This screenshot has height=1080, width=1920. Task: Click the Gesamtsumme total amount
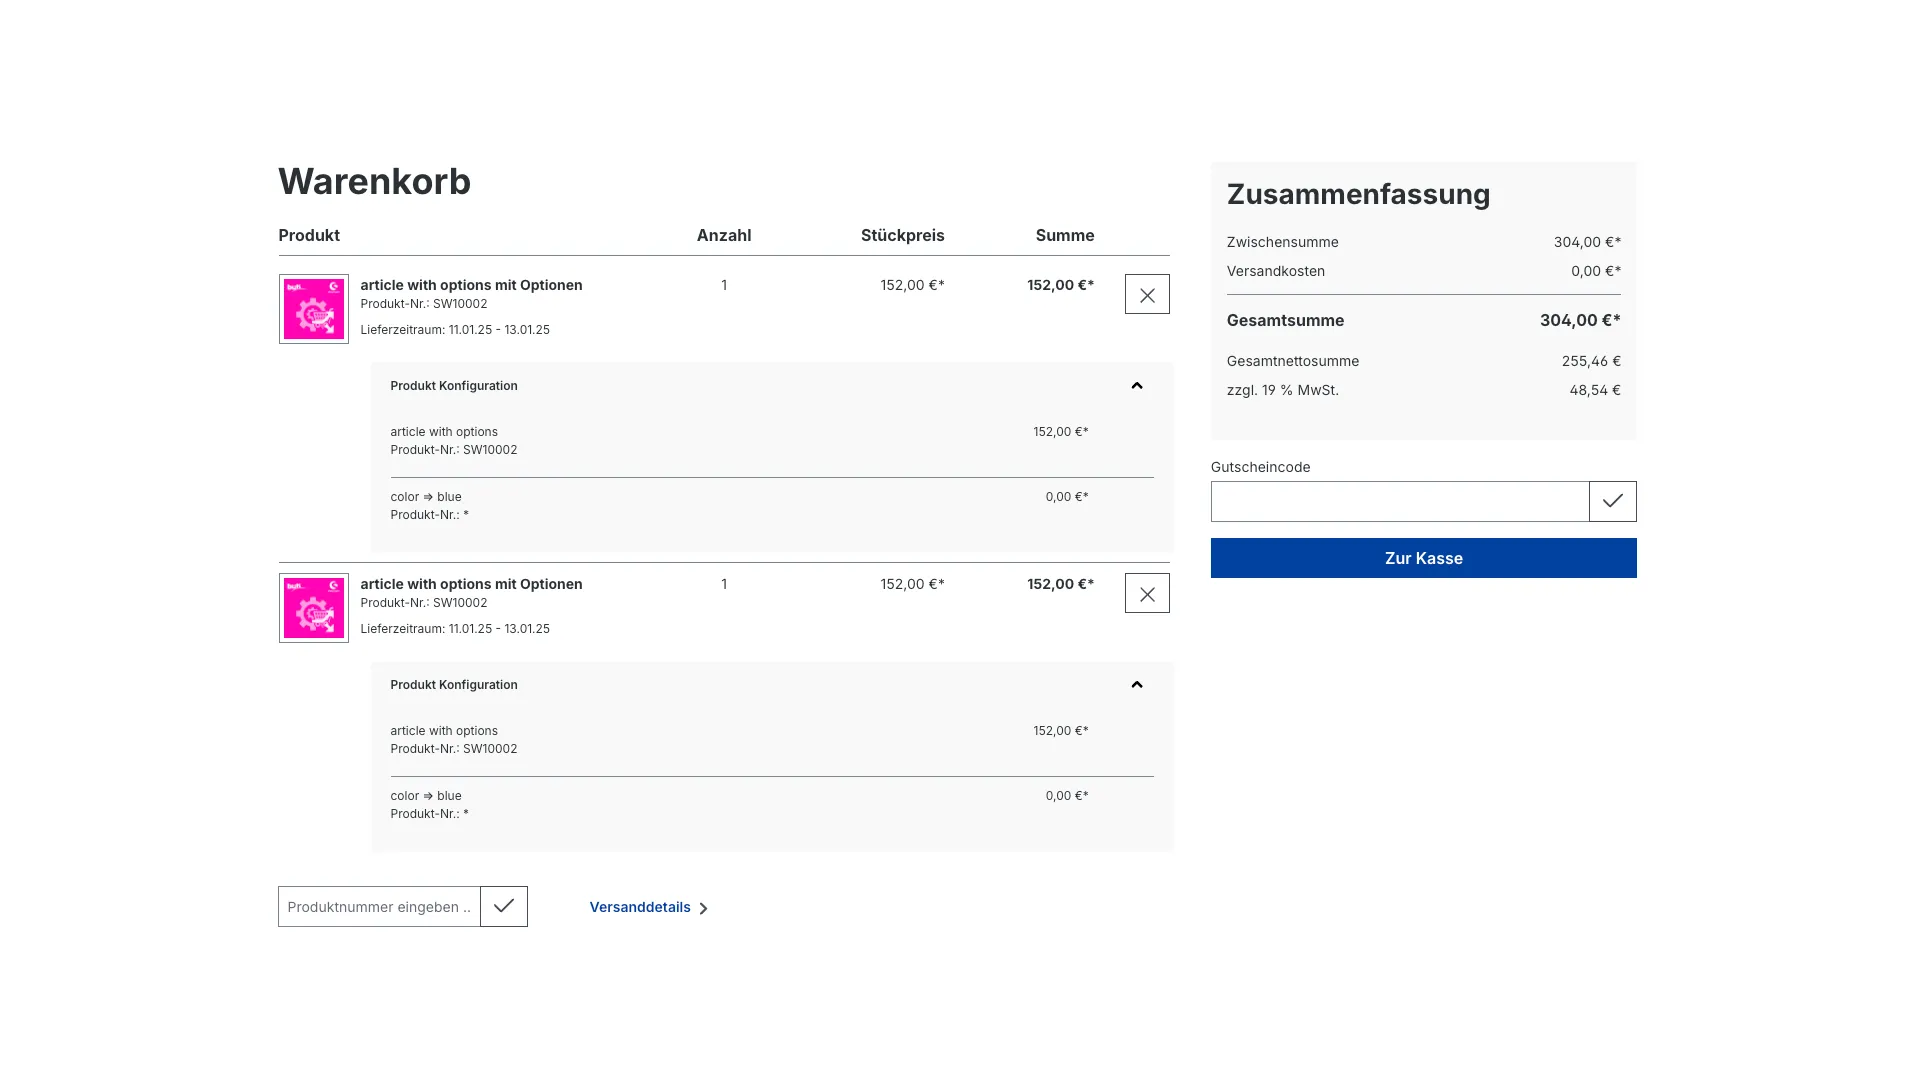pyautogui.click(x=1580, y=320)
